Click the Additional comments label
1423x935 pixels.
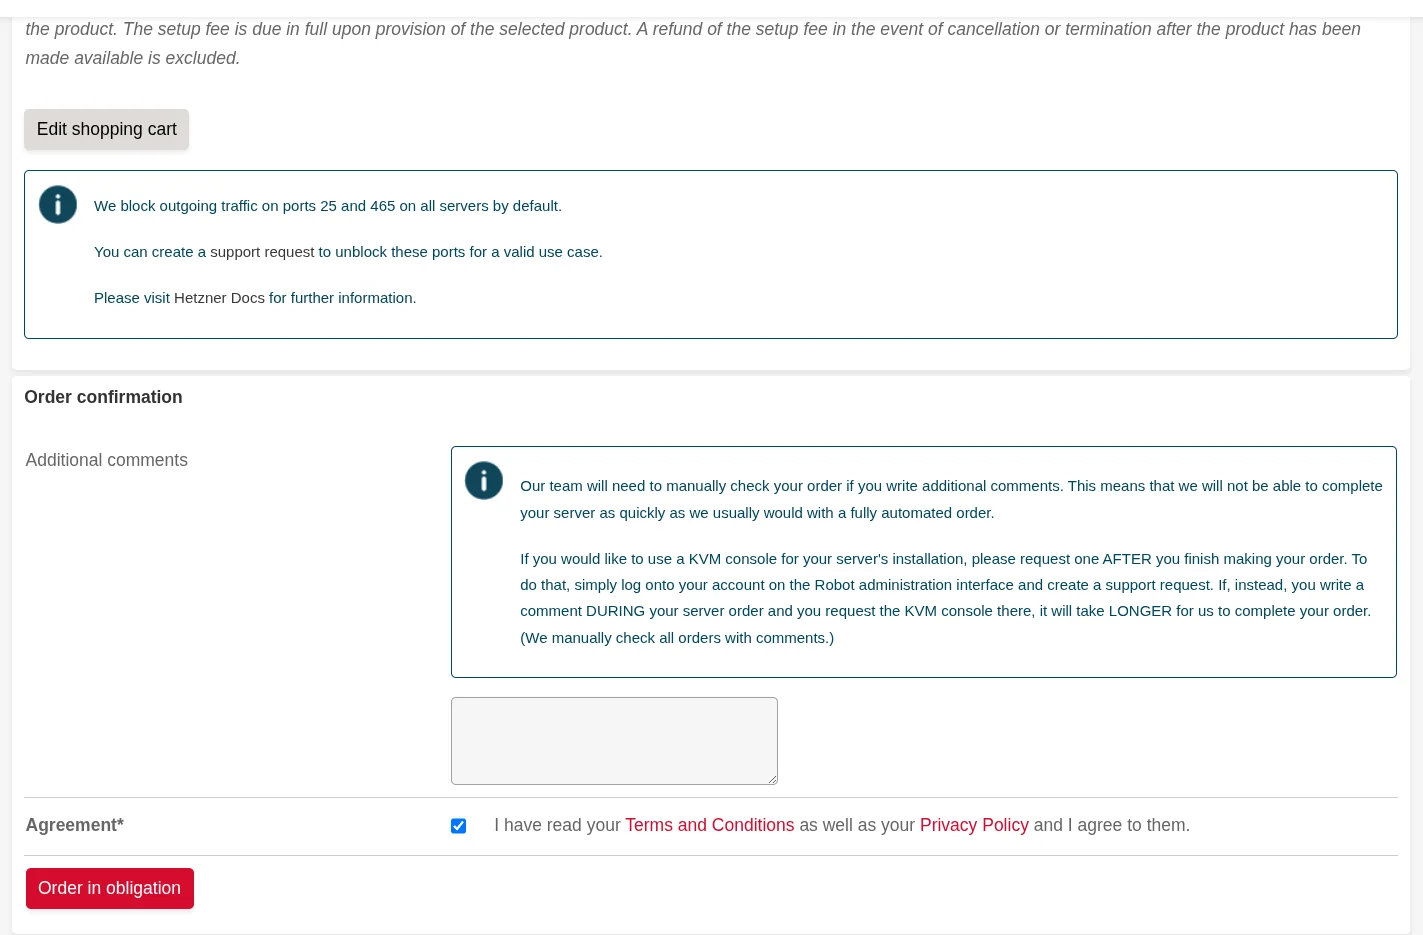tap(107, 460)
